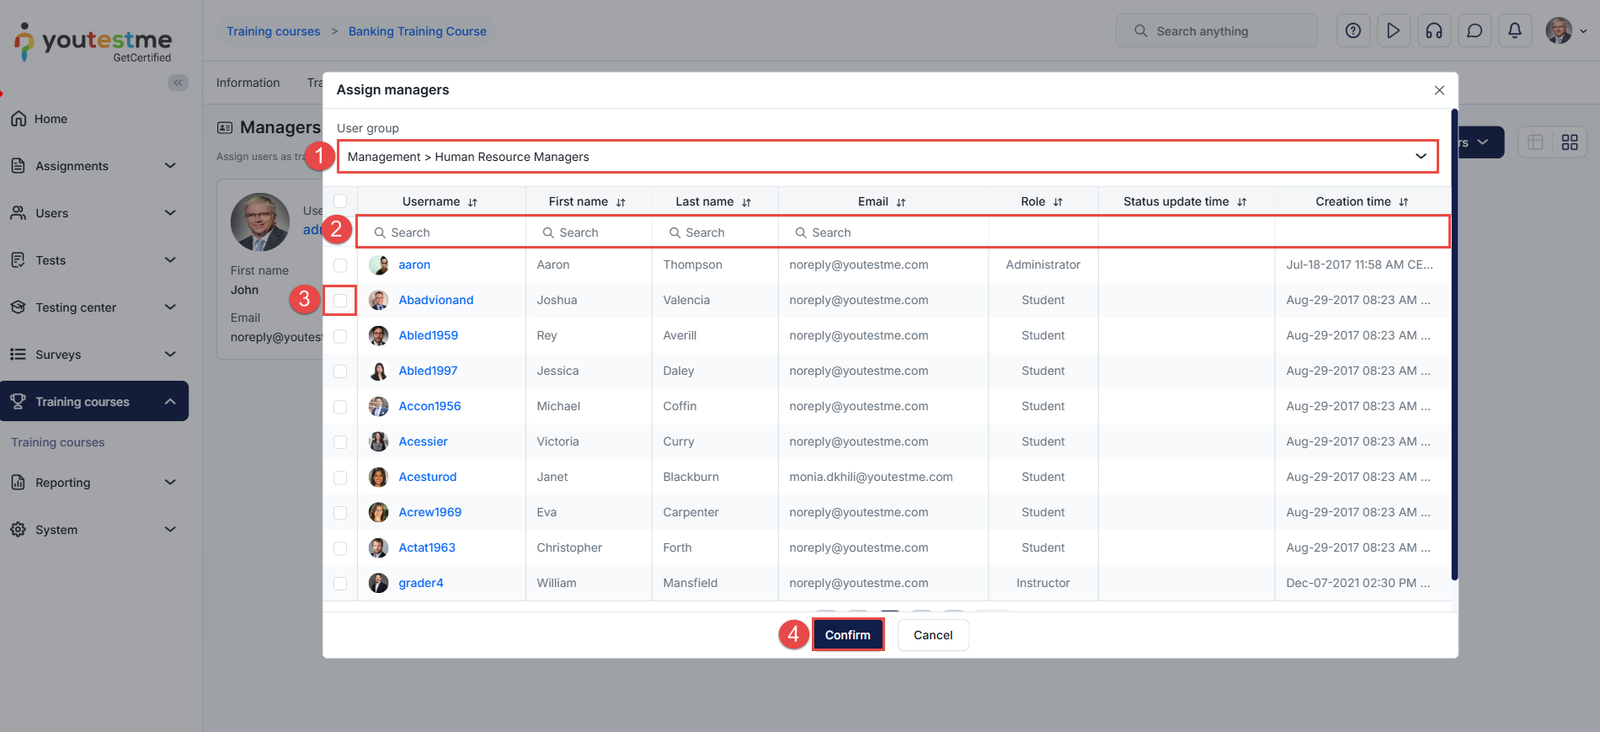The height and width of the screenshot is (732, 1600).
Task: Open the play video tutorial icon
Action: tap(1393, 31)
